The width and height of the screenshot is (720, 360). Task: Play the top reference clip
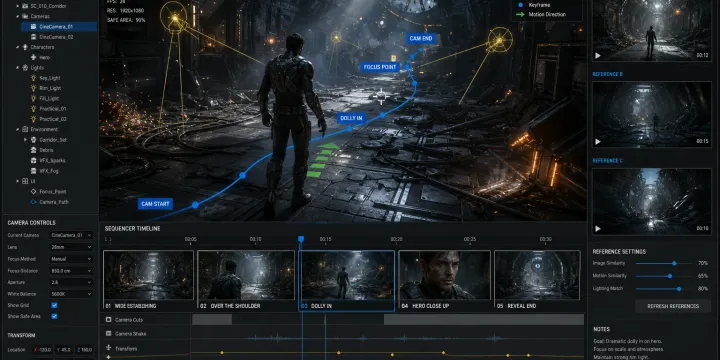coord(598,56)
